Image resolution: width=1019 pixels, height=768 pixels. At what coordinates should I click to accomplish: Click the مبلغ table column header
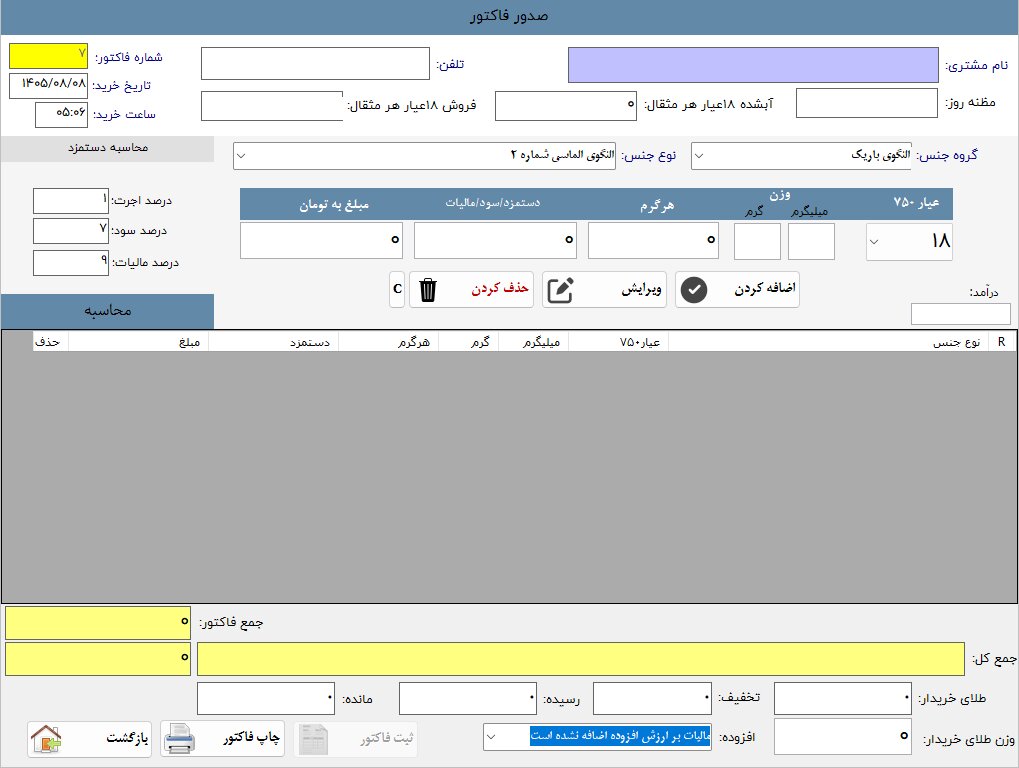[138, 342]
